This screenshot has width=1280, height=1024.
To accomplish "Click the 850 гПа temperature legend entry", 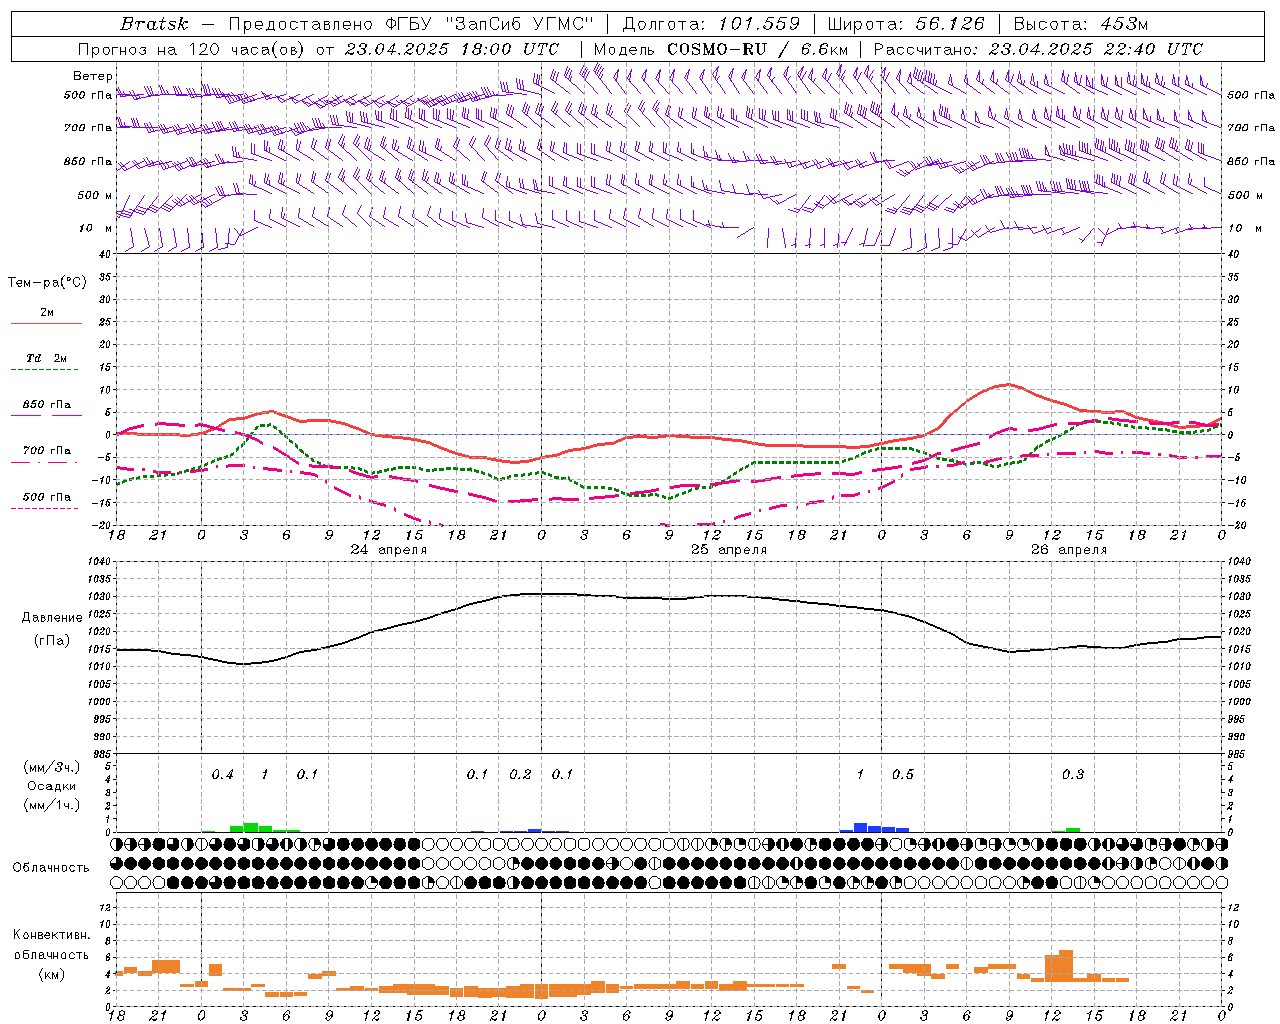I will click(x=47, y=405).
